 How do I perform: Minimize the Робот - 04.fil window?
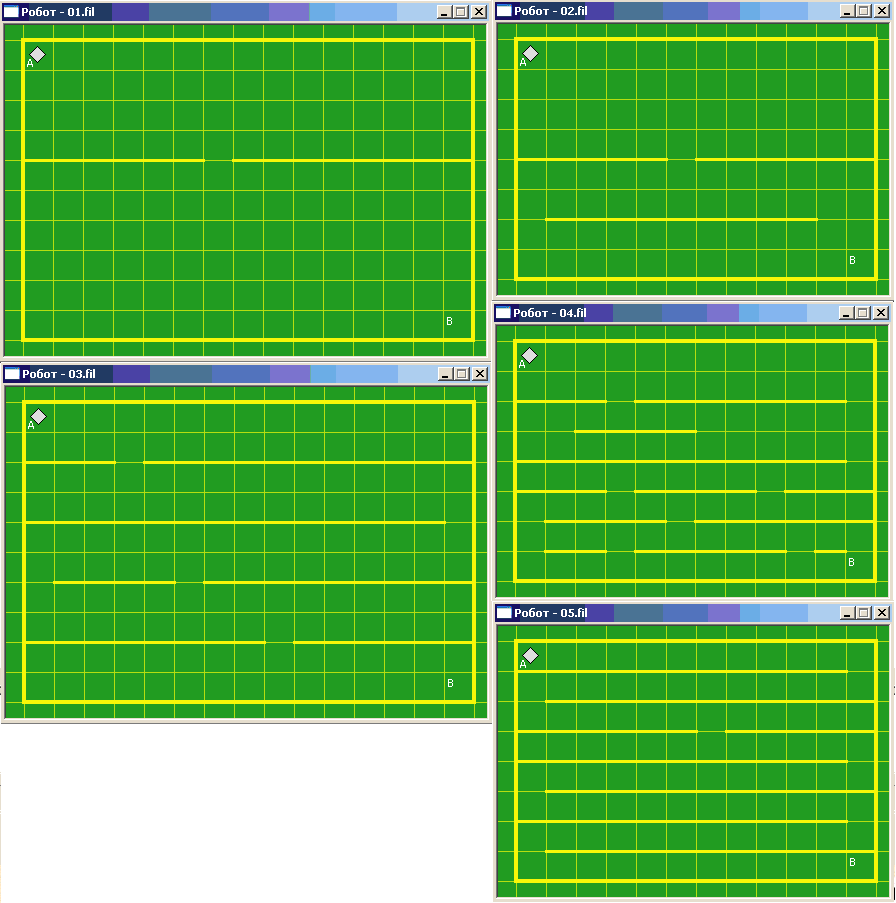pyautogui.click(x=846, y=313)
